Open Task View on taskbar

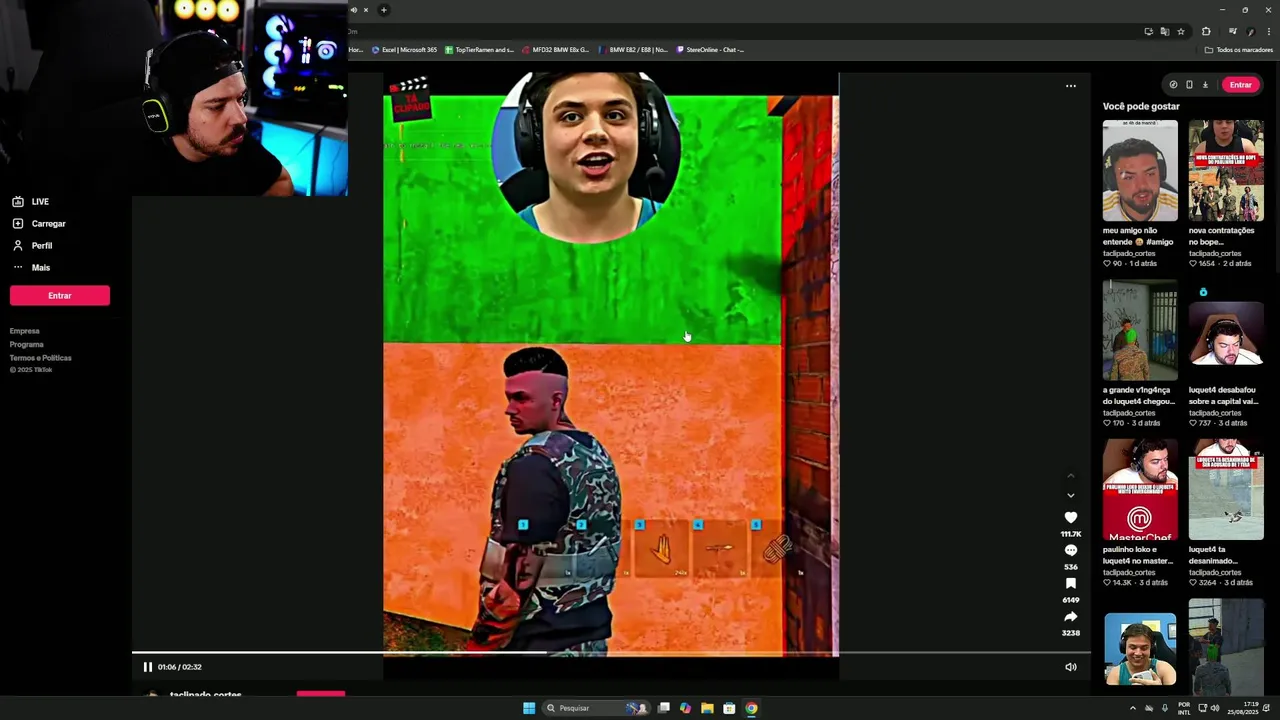663,708
